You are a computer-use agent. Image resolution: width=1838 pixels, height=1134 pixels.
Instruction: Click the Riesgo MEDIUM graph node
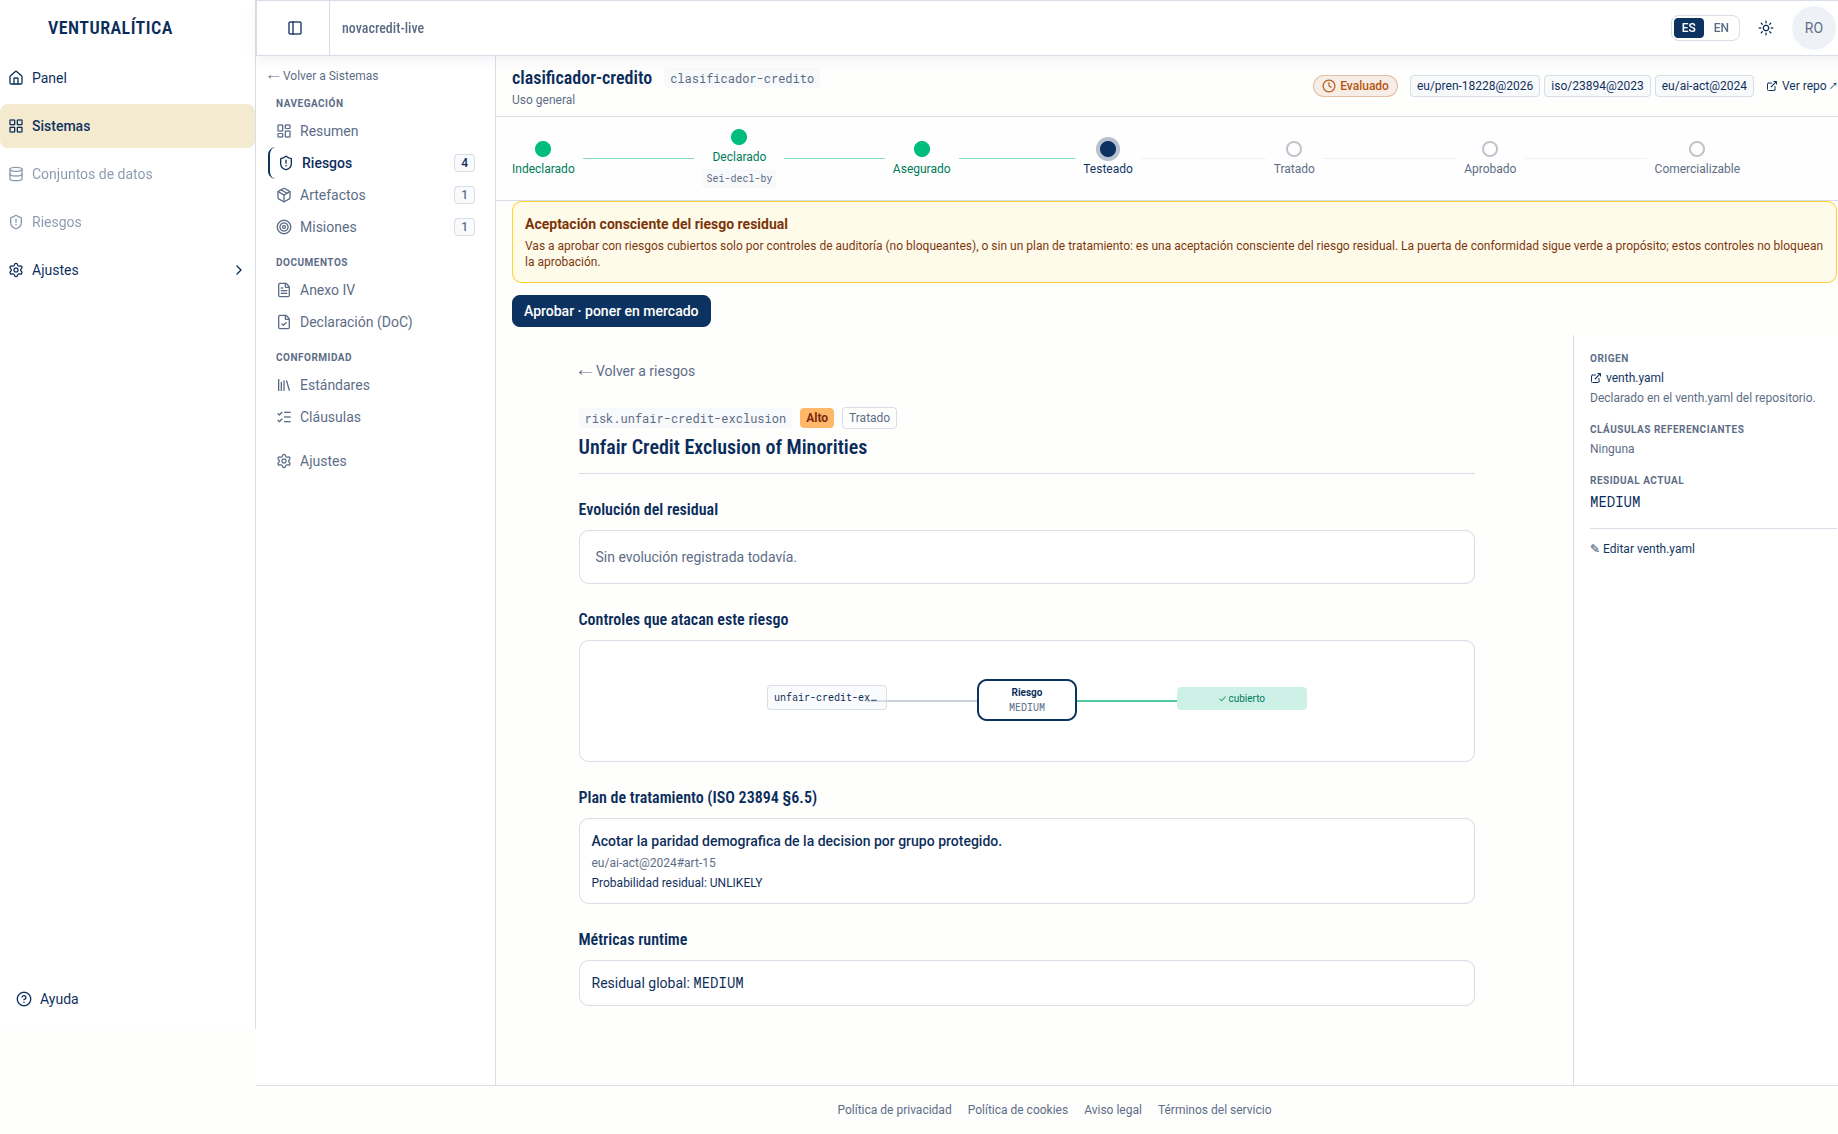point(1027,700)
